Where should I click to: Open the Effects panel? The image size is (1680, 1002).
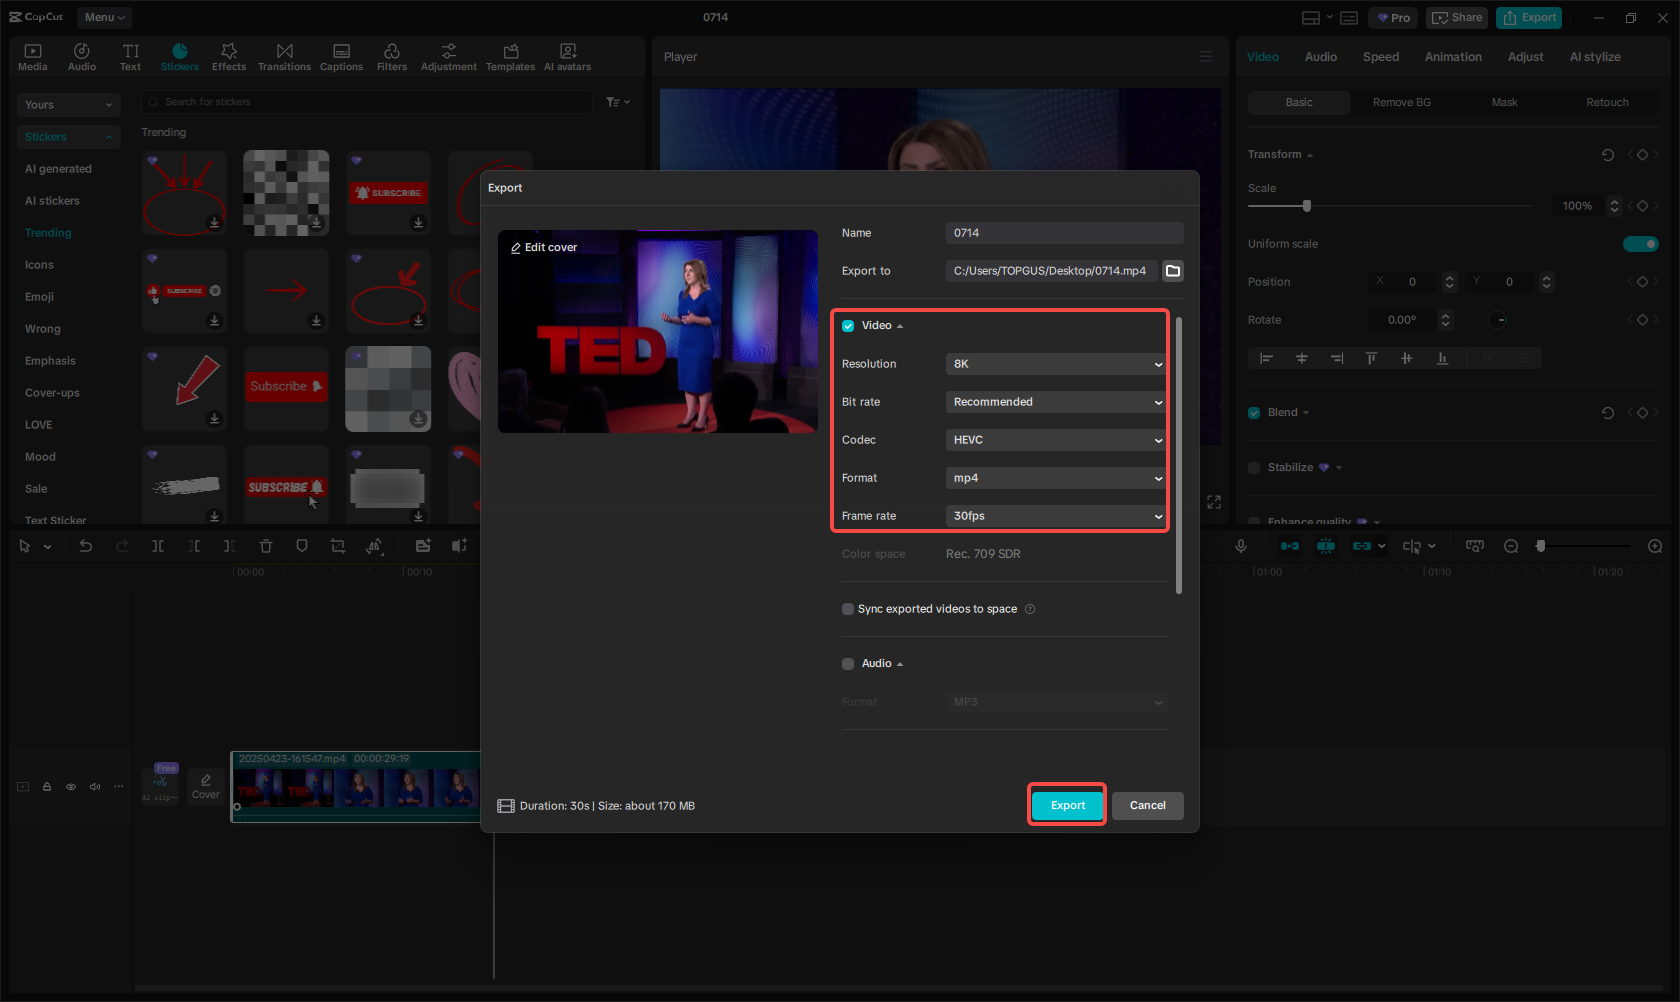pos(229,55)
